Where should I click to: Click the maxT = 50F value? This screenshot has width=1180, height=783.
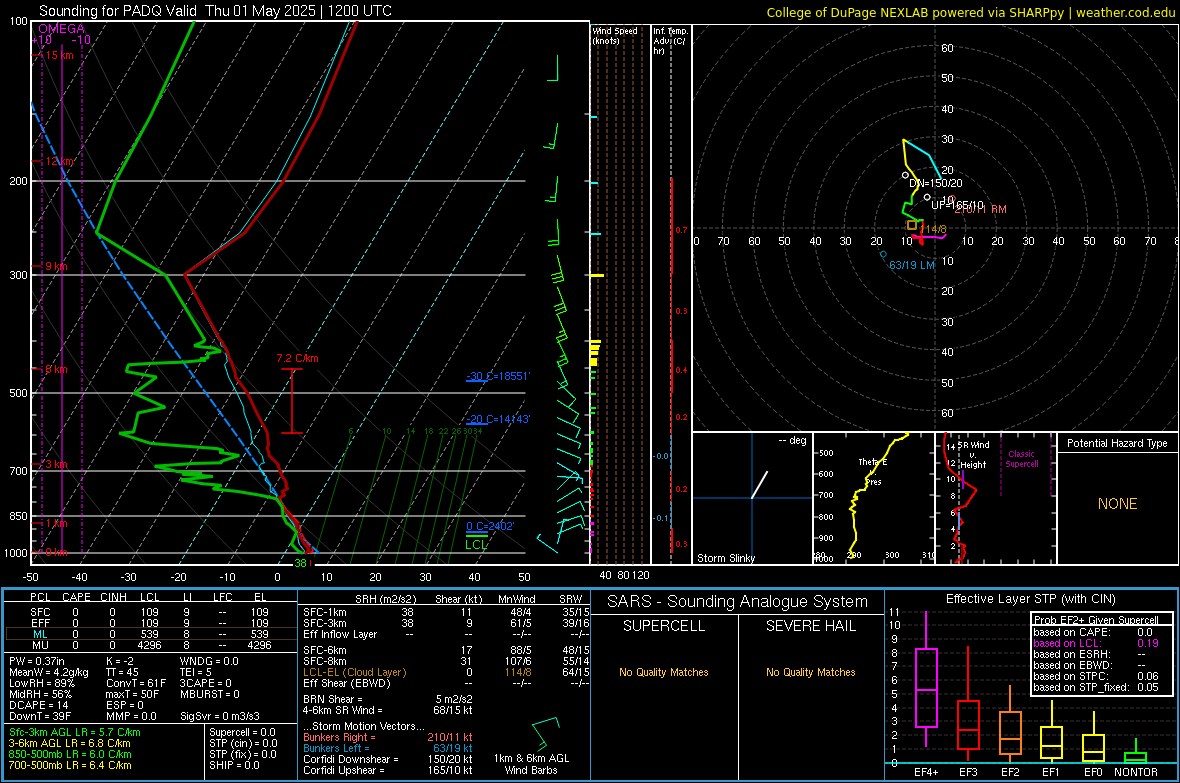coord(132,694)
